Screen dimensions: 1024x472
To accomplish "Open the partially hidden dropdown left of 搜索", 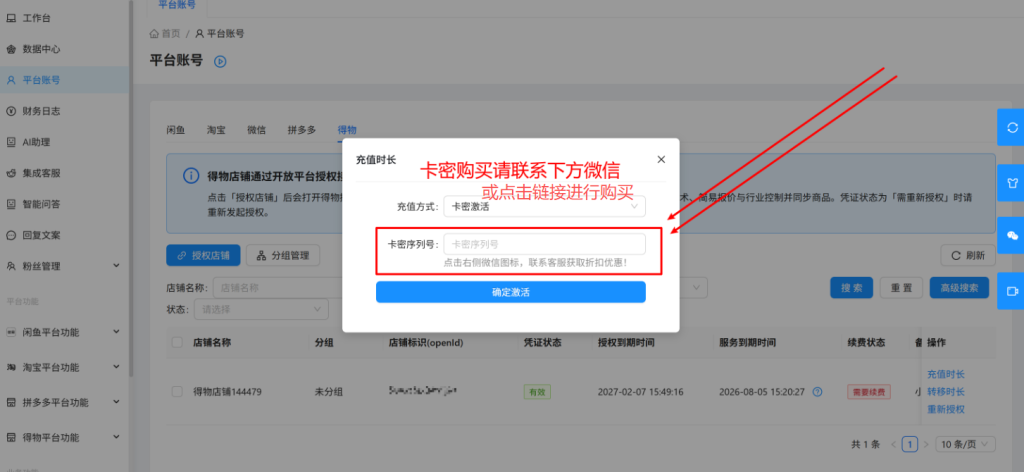I will [694, 287].
